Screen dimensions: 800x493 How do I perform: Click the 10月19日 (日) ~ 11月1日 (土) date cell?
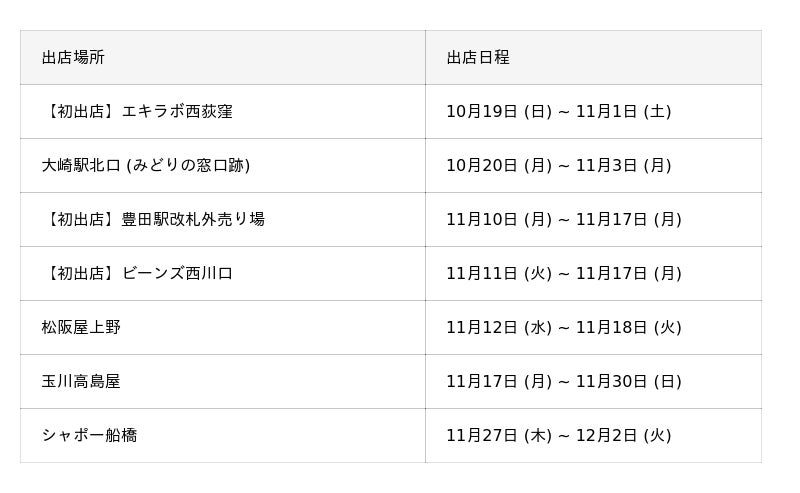(x=559, y=112)
